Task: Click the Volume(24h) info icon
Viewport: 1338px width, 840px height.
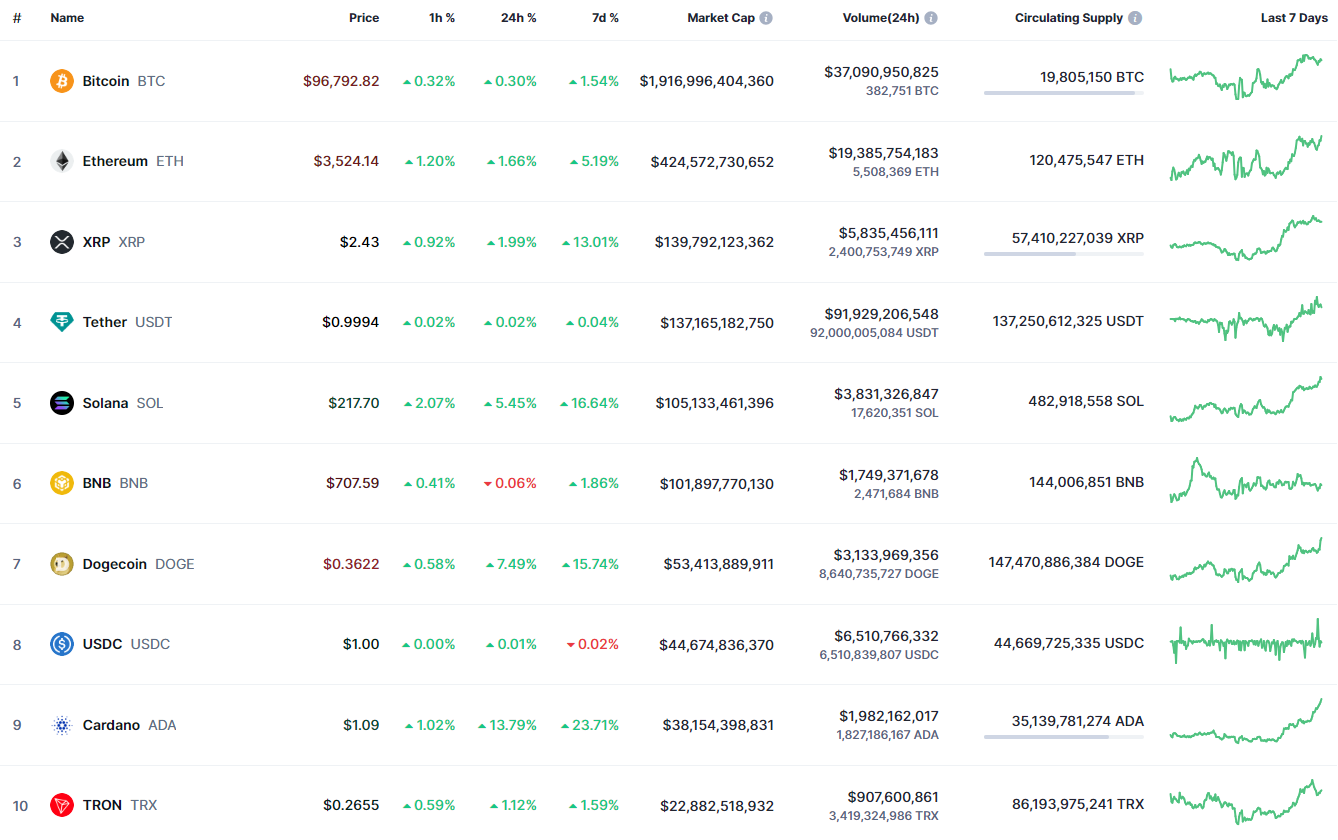Action: coord(931,18)
